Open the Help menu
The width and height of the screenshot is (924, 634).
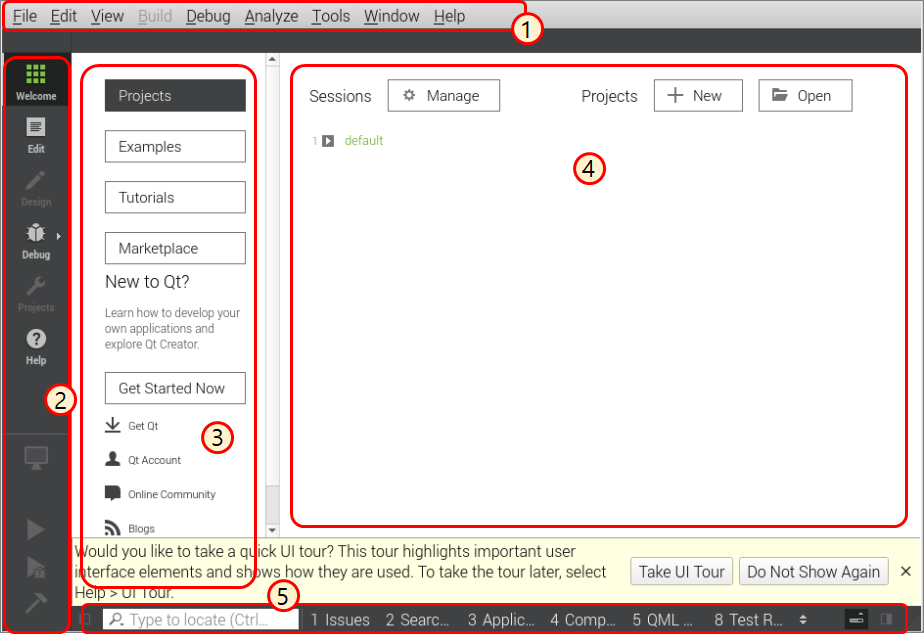(x=450, y=16)
